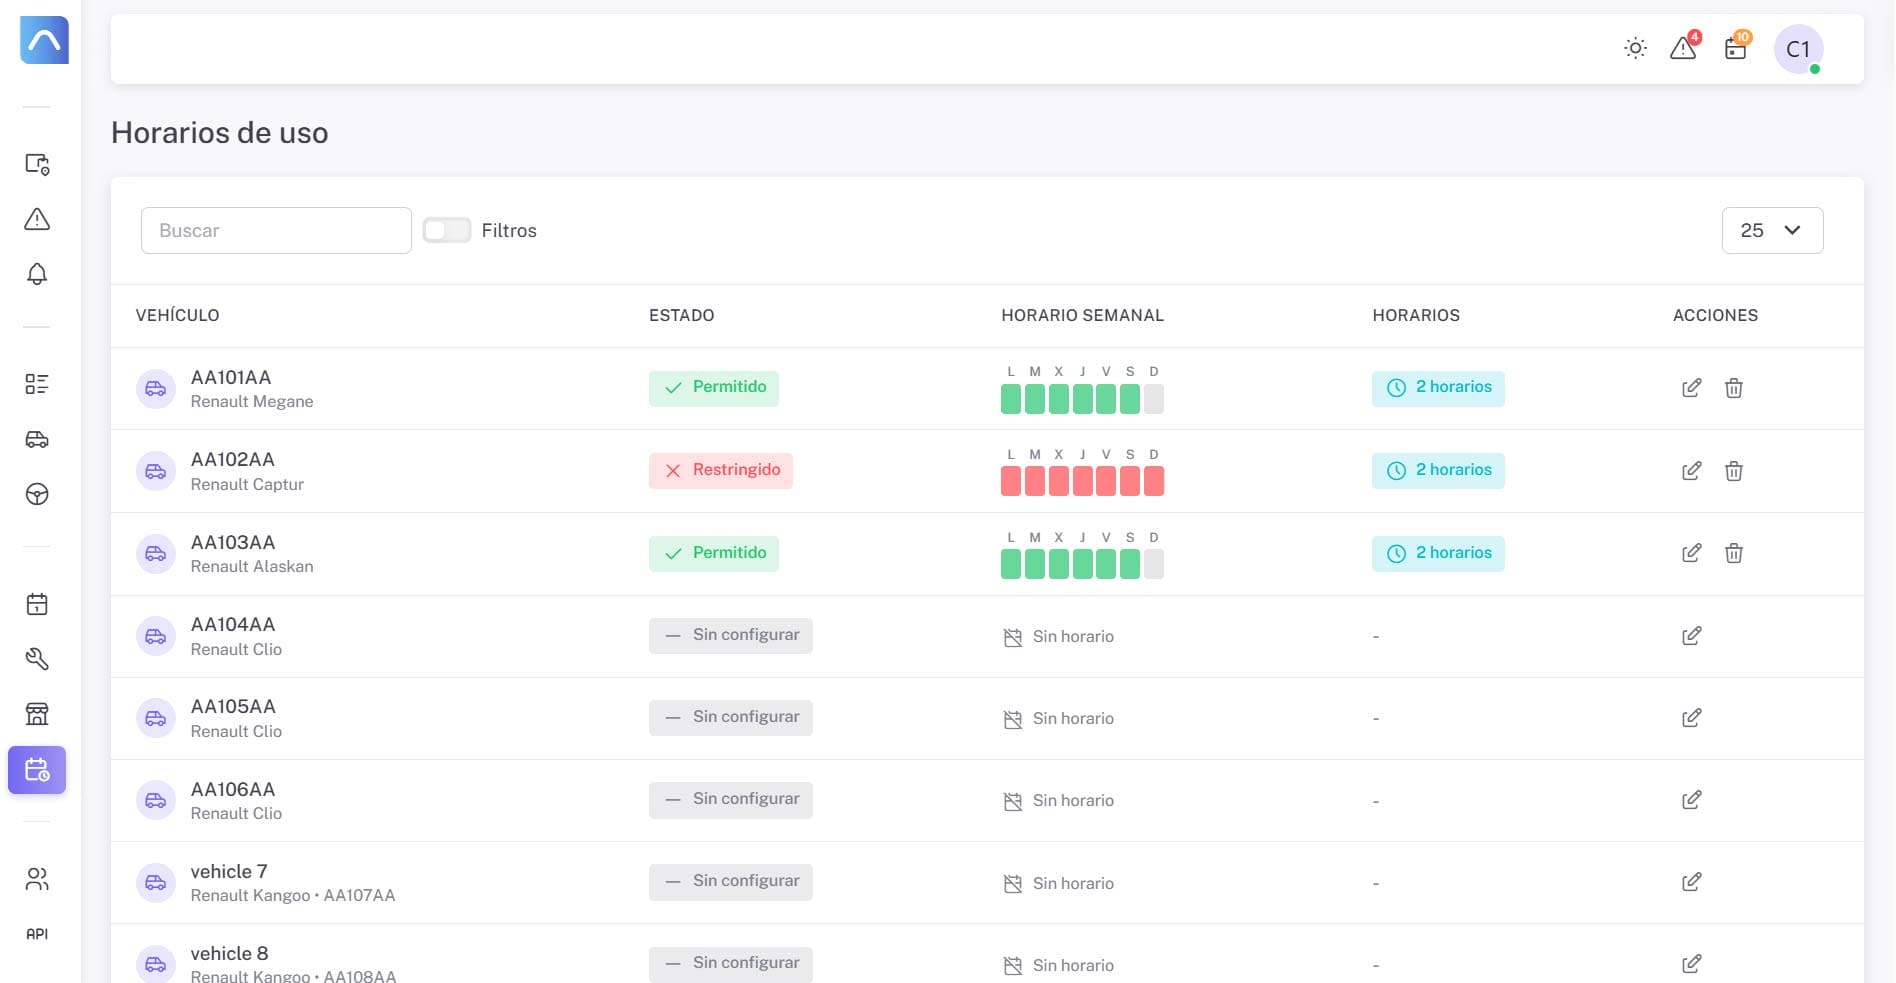This screenshot has width=1896, height=983.
Task: Click HORARIO SEMANAL column header
Action: coord(1083,315)
